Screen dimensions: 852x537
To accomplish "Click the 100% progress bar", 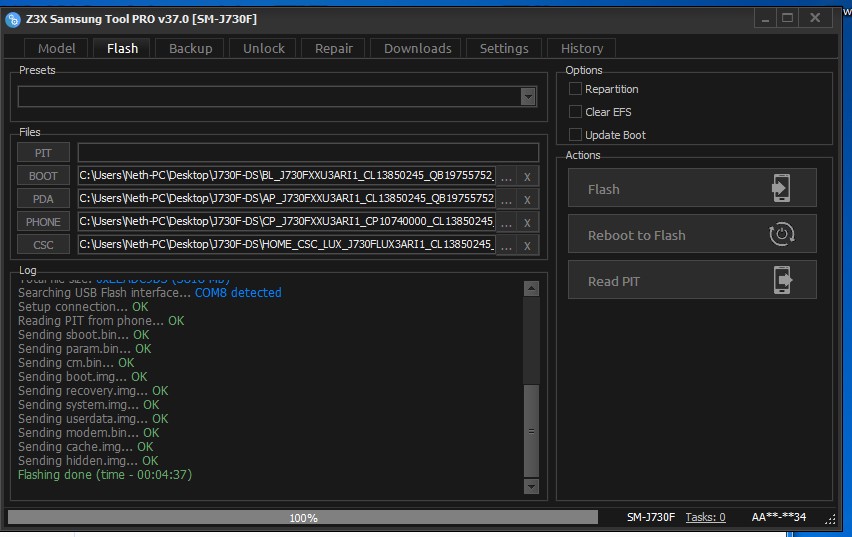I will [303, 517].
